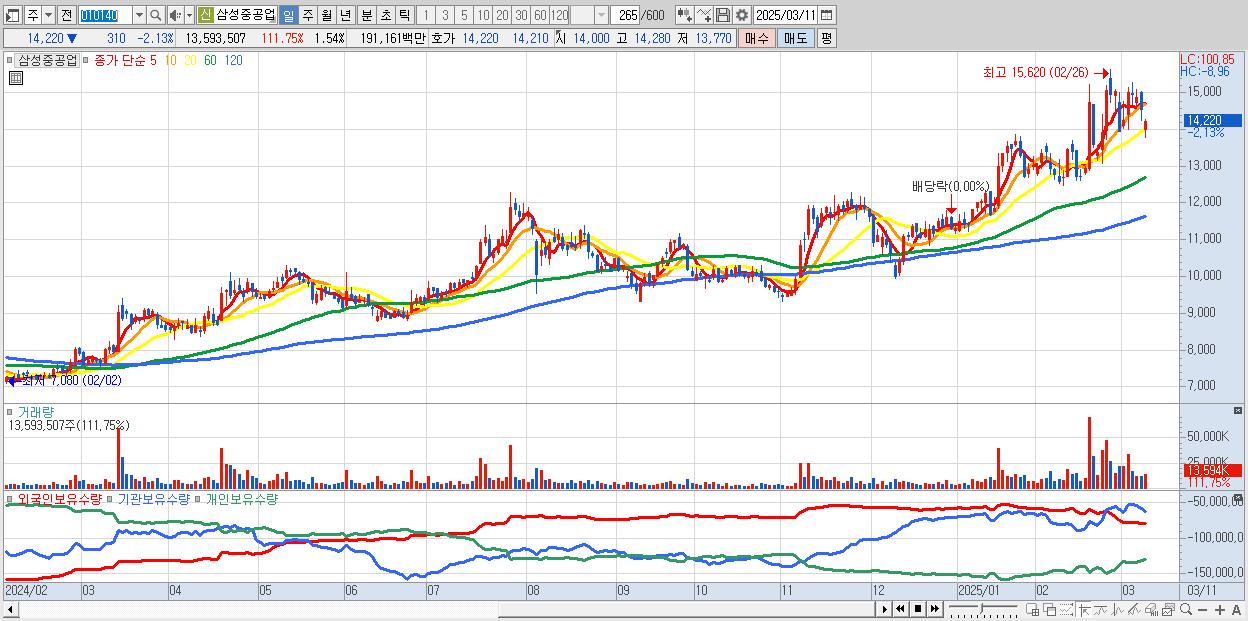Click the green 신 badge icon
The width and height of the screenshot is (1248, 621).
205,15
